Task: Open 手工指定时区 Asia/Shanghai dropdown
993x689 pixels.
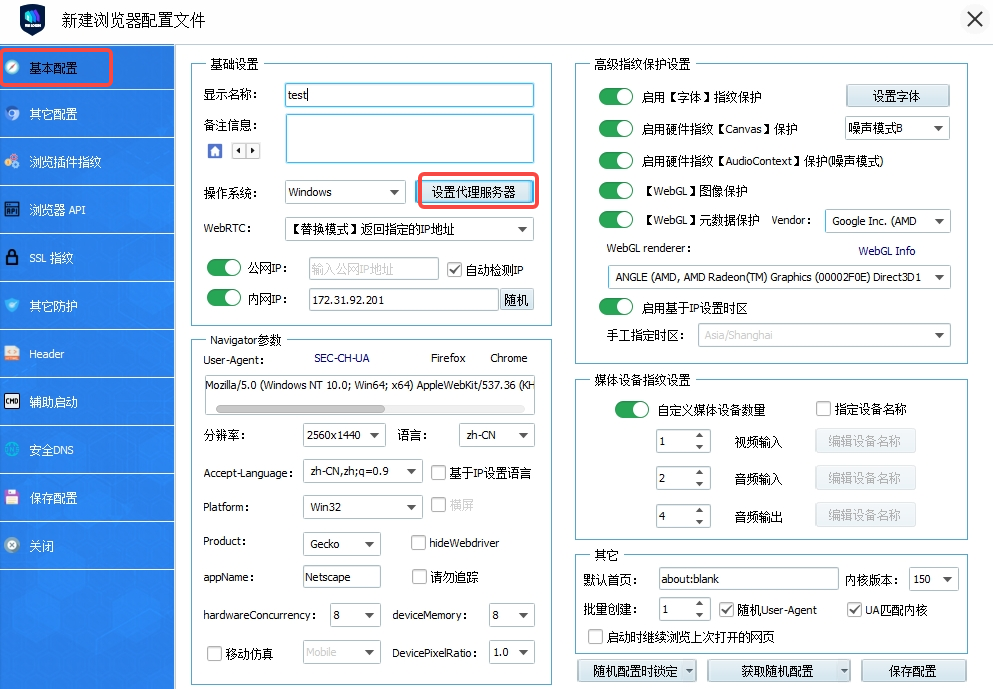Action: click(824, 335)
